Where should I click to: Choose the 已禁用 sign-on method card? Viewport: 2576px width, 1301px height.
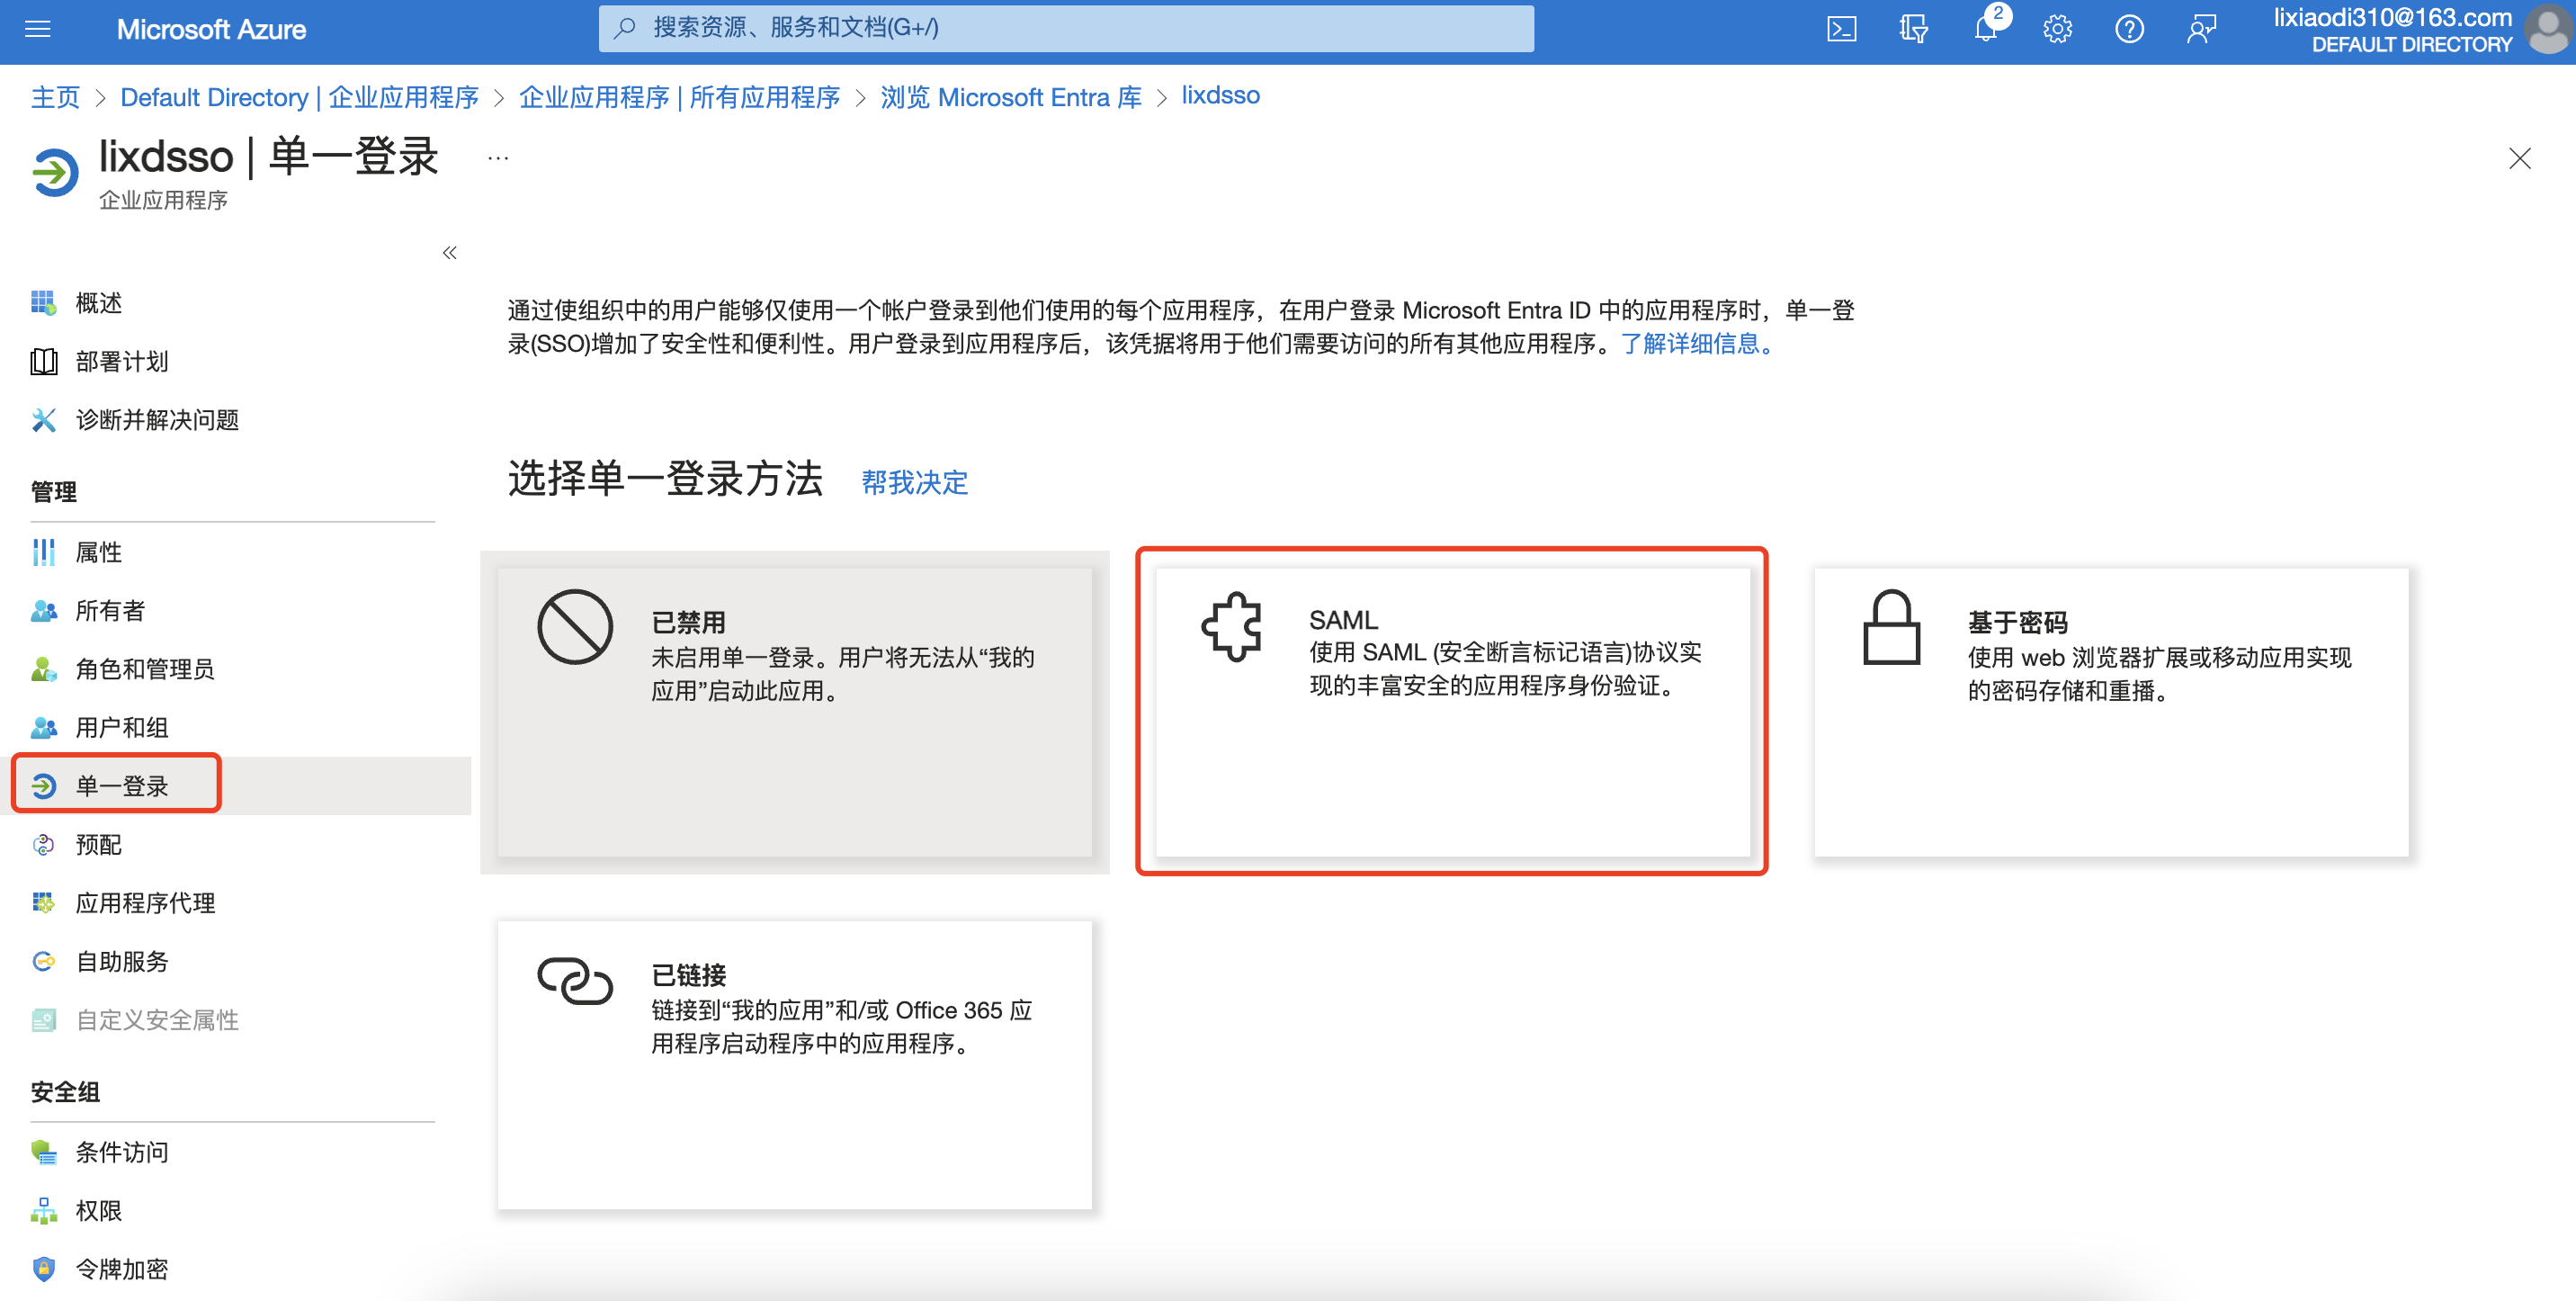coord(795,712)
